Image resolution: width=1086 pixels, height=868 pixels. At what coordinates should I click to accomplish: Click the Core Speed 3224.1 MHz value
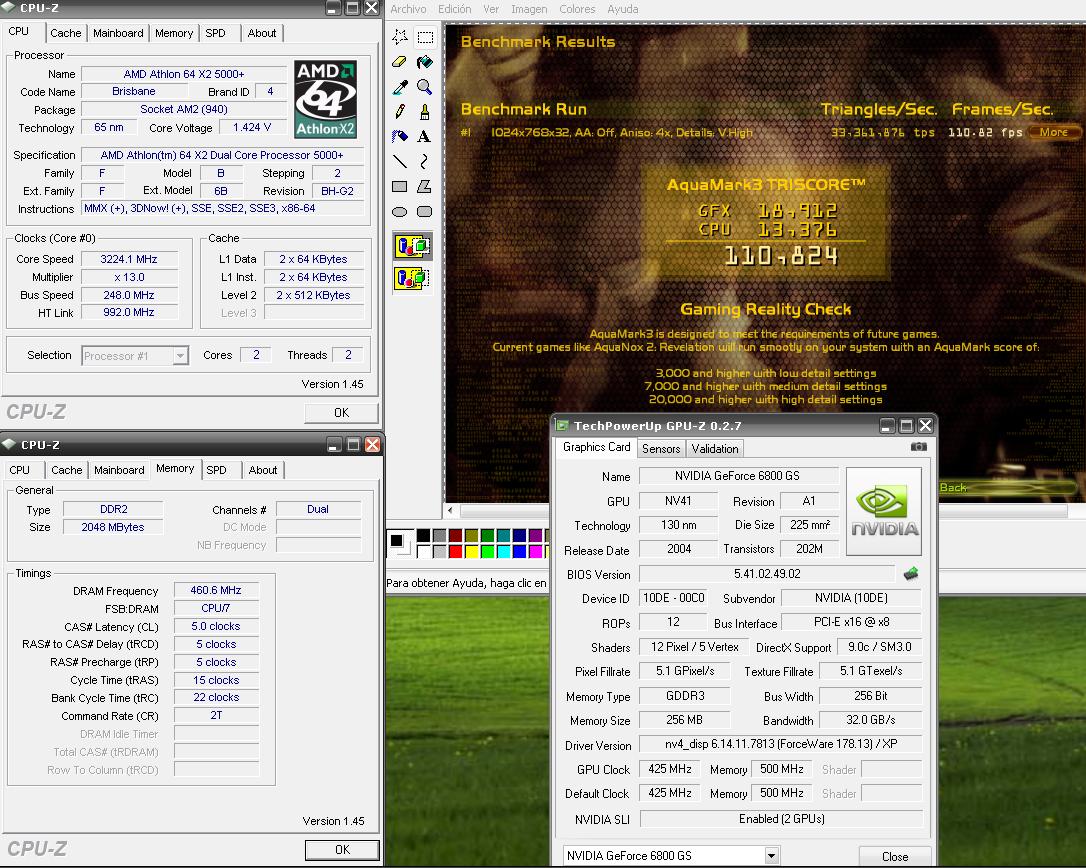[129, 259]
